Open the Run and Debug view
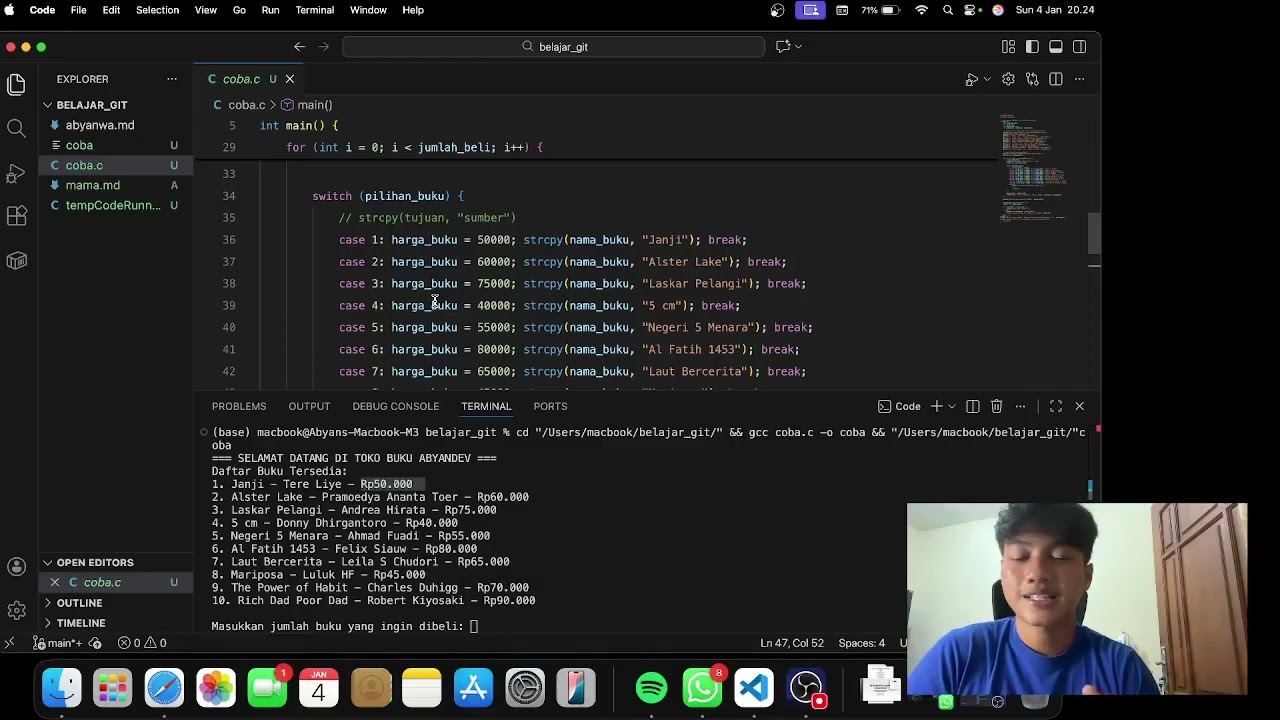1280x720 pixels. click(x=16, y=173)
